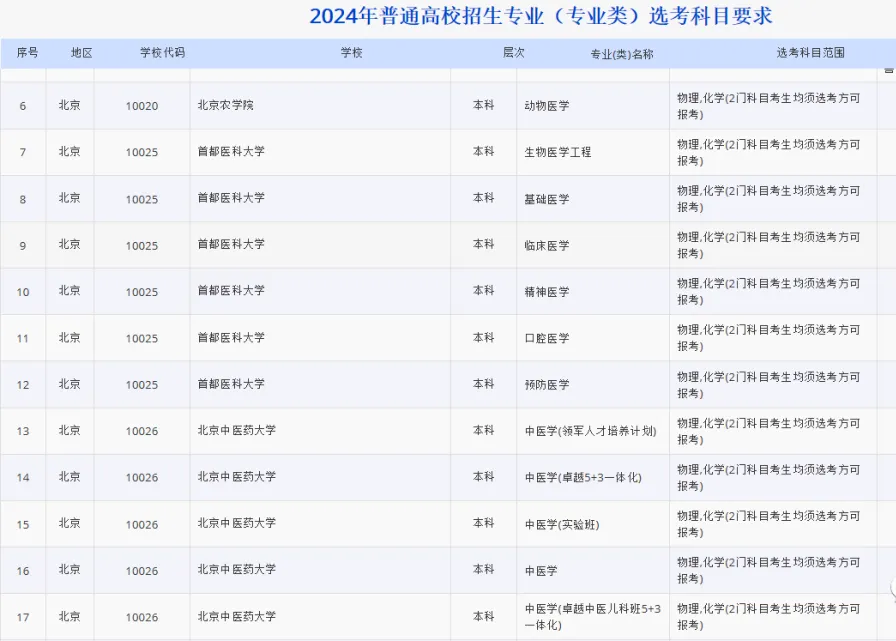
Task: Select the school code 10020 cell
Action: [x=142, y=106]
